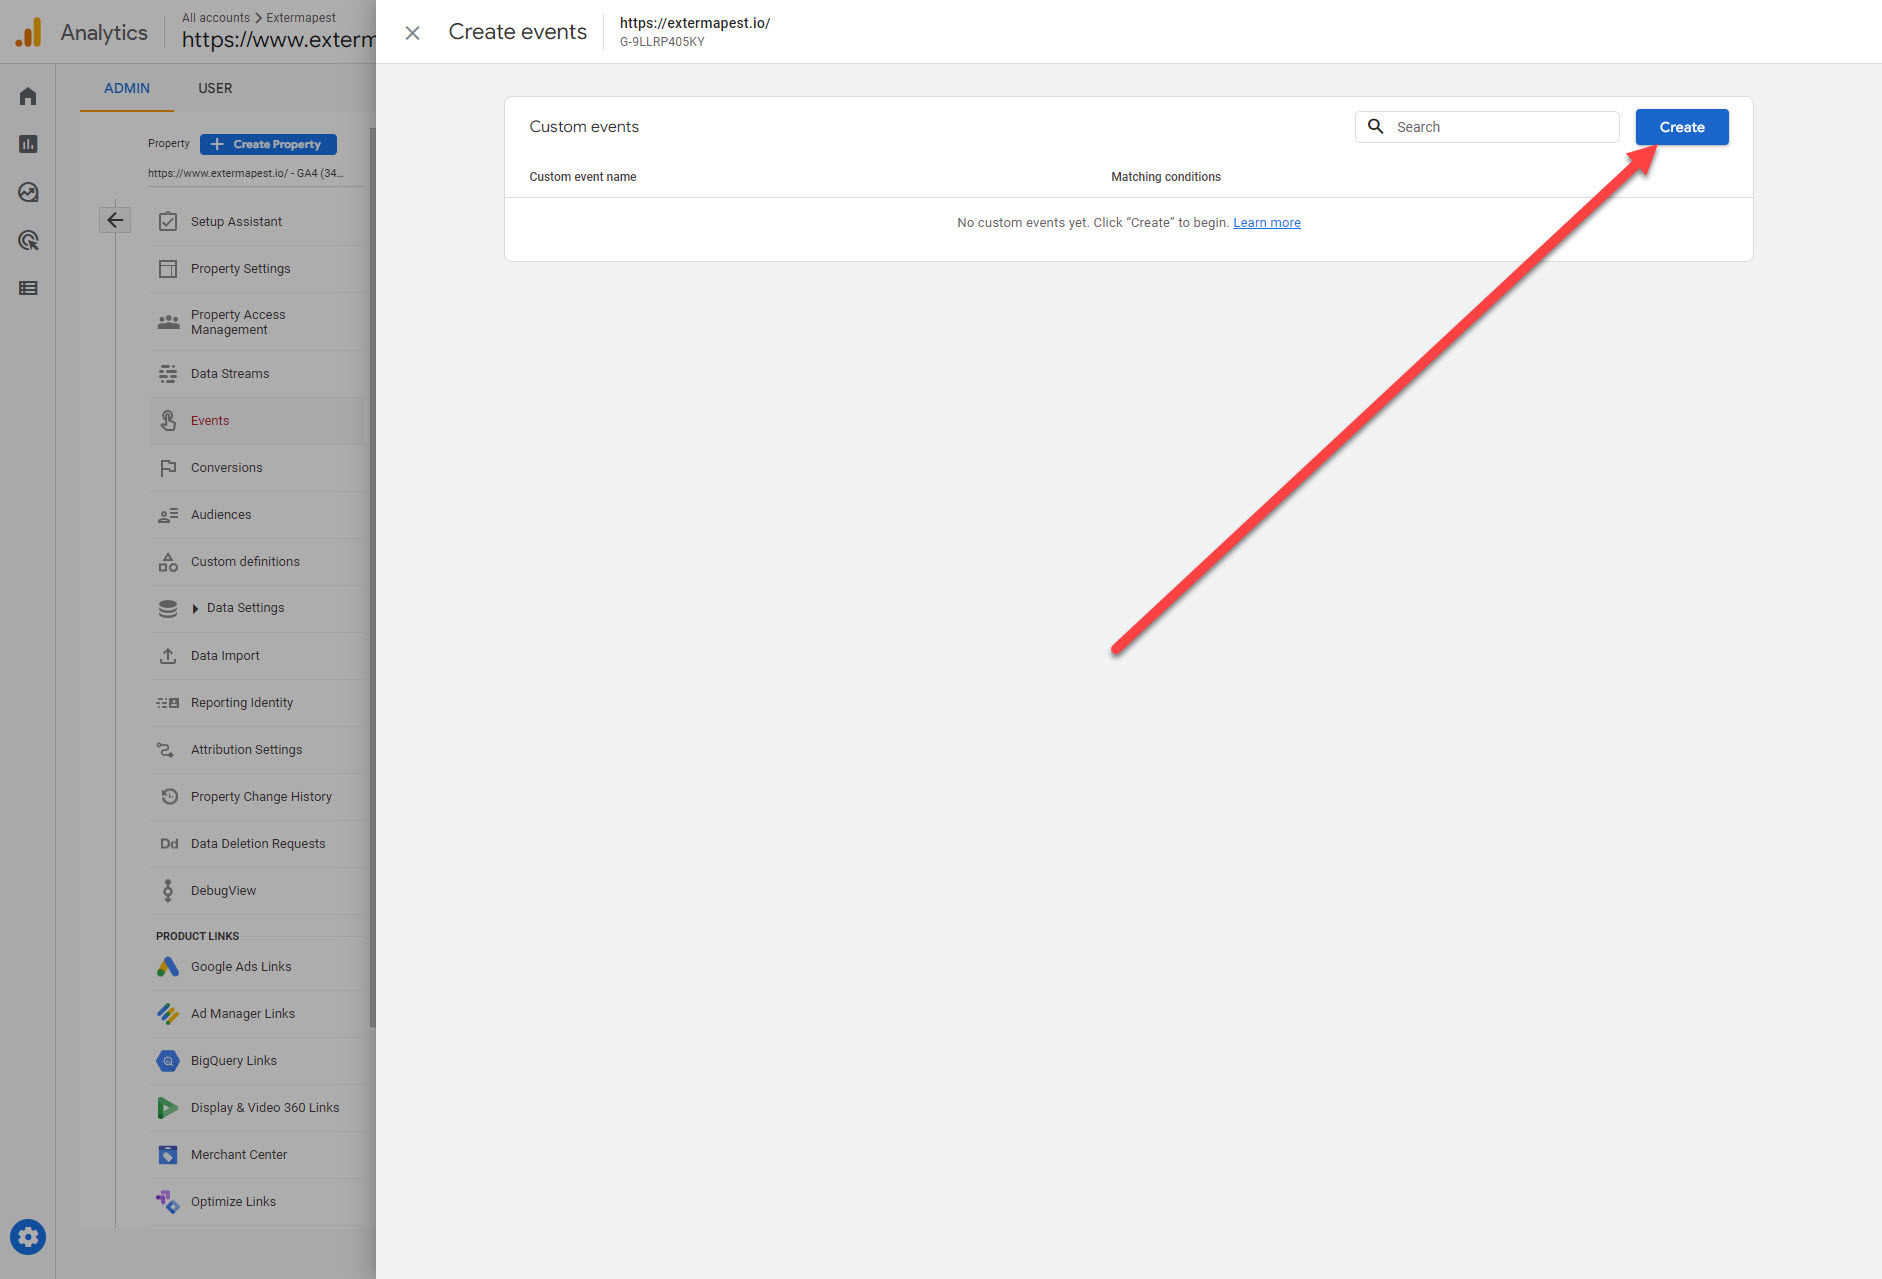Click the back arrow in property column
This screenshot has height=1279, width=1882.
tap(115, 220)
